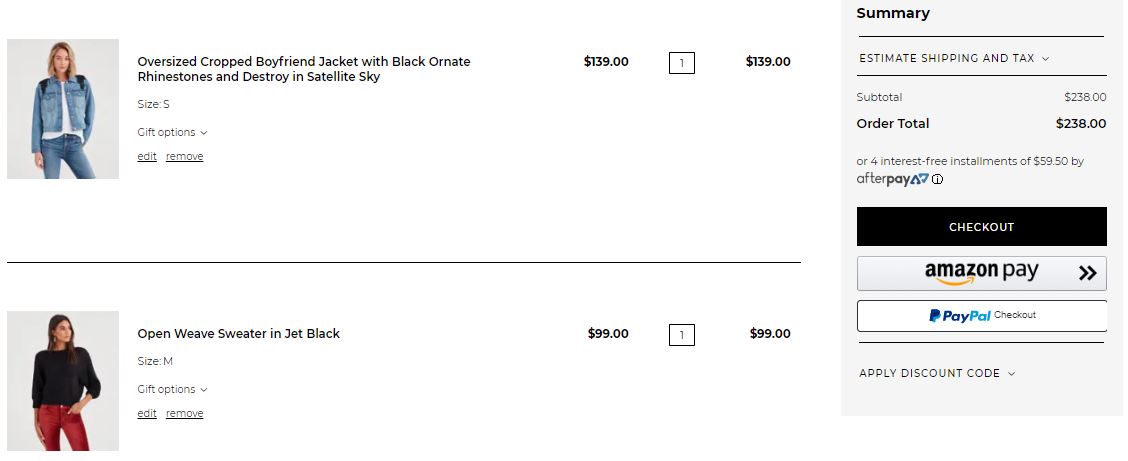The width and height of the screenshot is (1128, 461).
Task: Remove the Boyfriend Jacket from cart
Action: click(x=184, y=157)
